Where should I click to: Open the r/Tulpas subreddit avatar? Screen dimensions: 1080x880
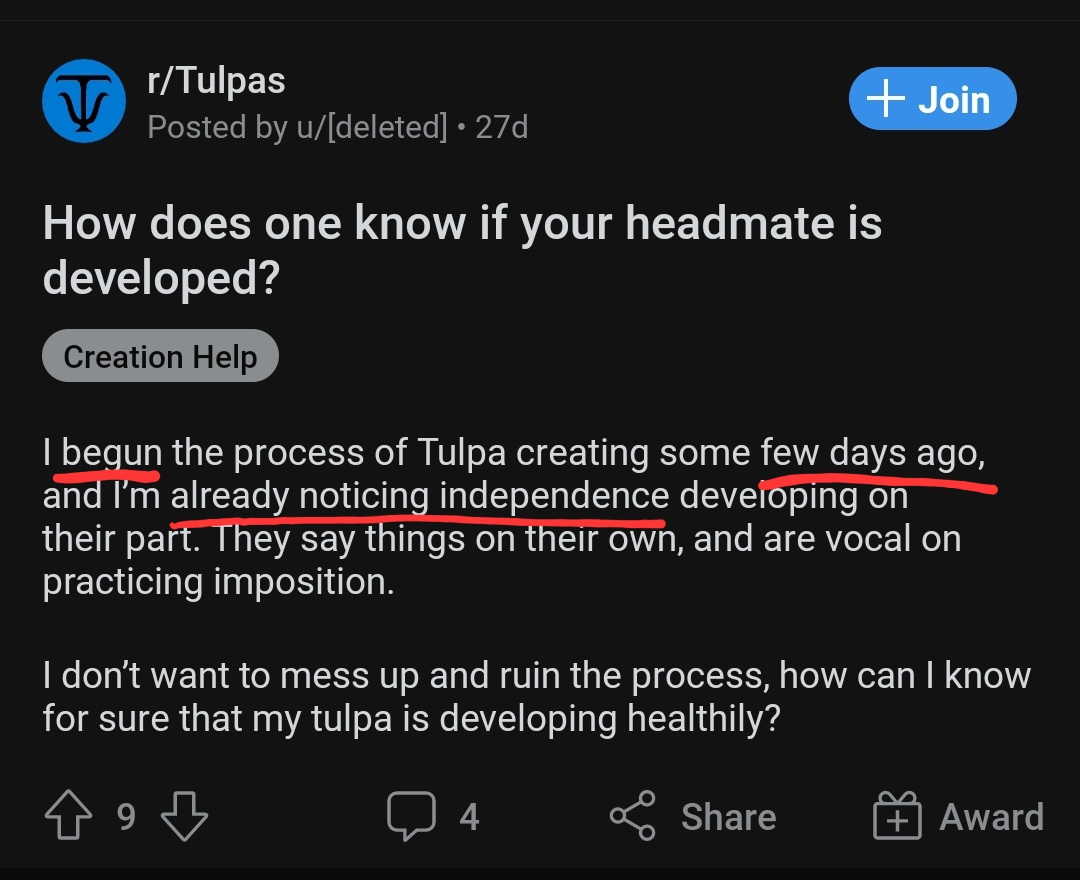pyautogui.click(x=84, y=101)
